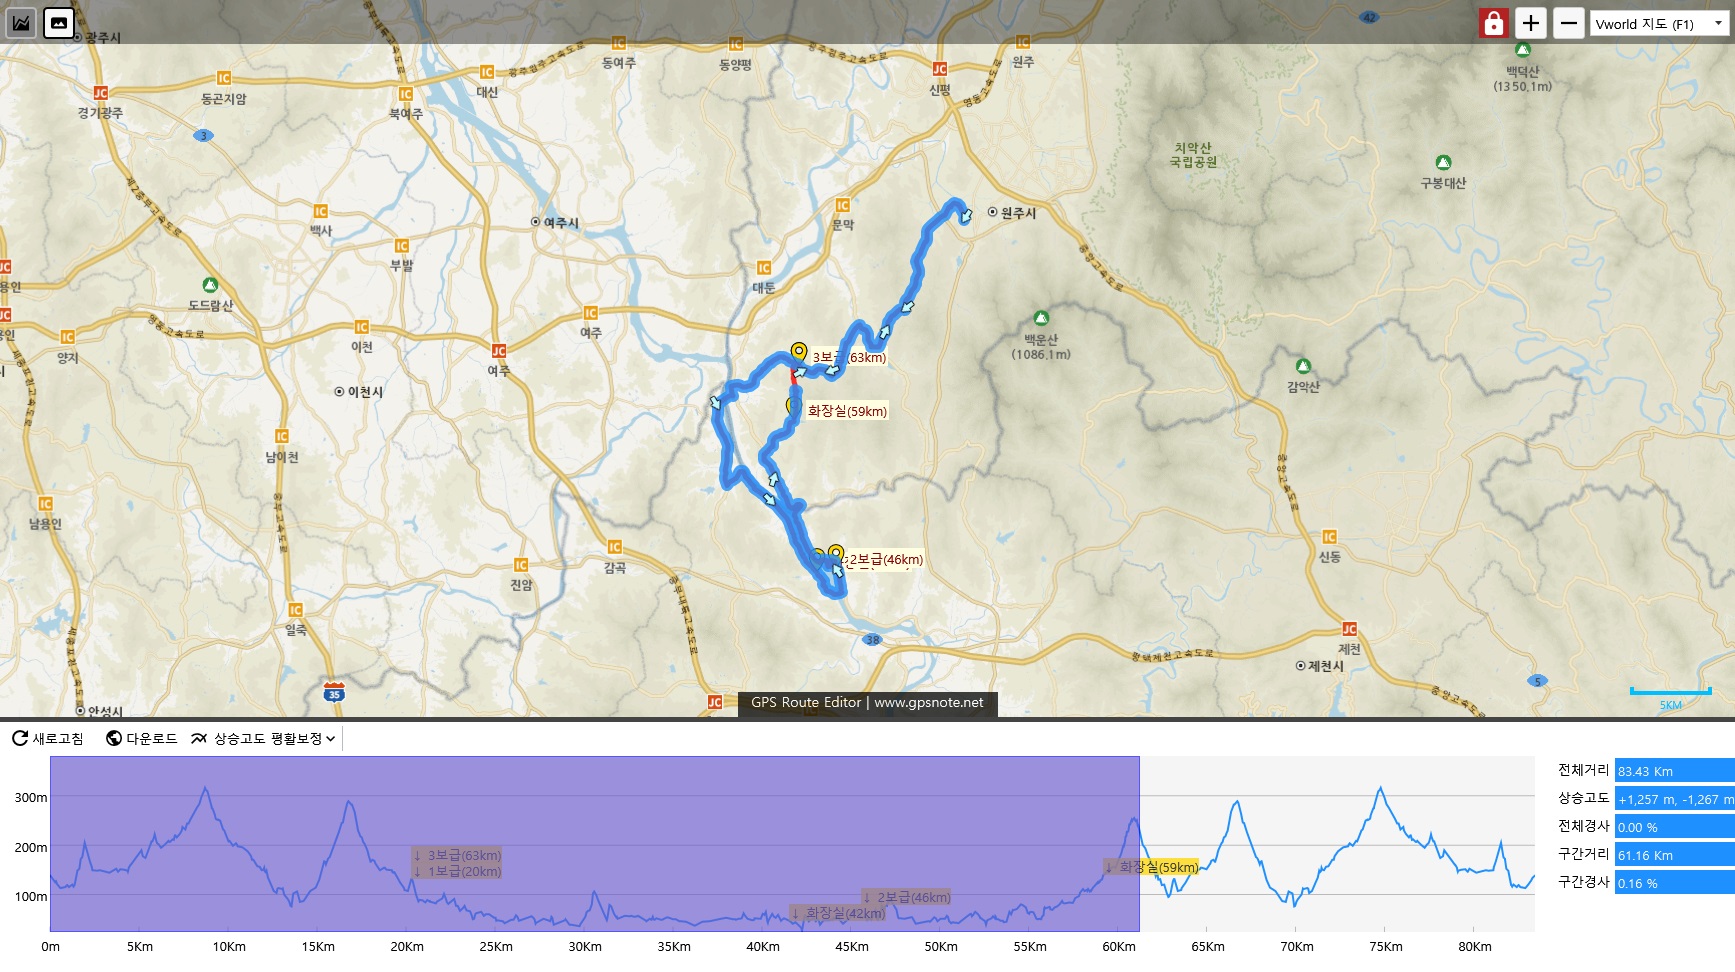Click the route 35 expressway shield
This screenshot has height=972, width=1735.
coord(334,692)
